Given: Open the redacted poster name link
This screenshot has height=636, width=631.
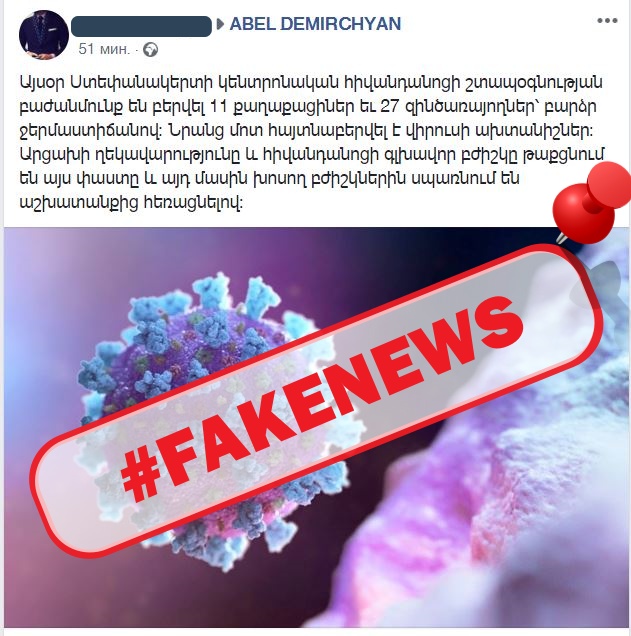Looking at the screenshot, I should (x=141, y=26).
